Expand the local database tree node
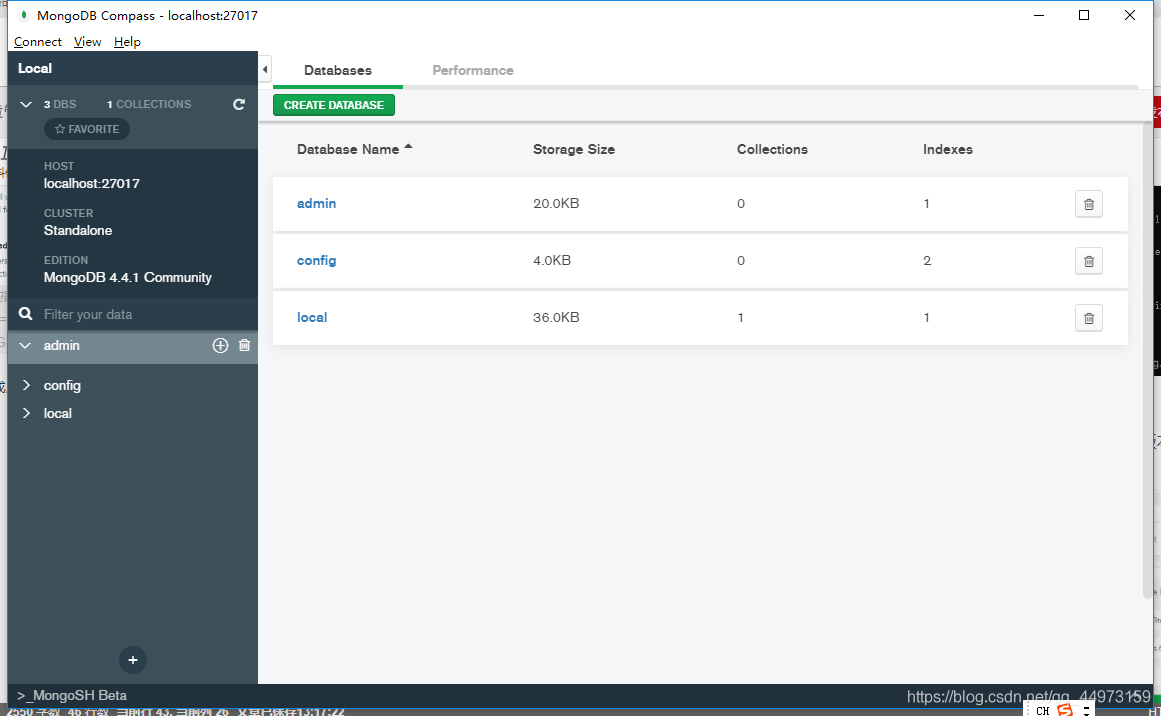The width and height of the screenshot is (1161, 716). coord(26,413)
